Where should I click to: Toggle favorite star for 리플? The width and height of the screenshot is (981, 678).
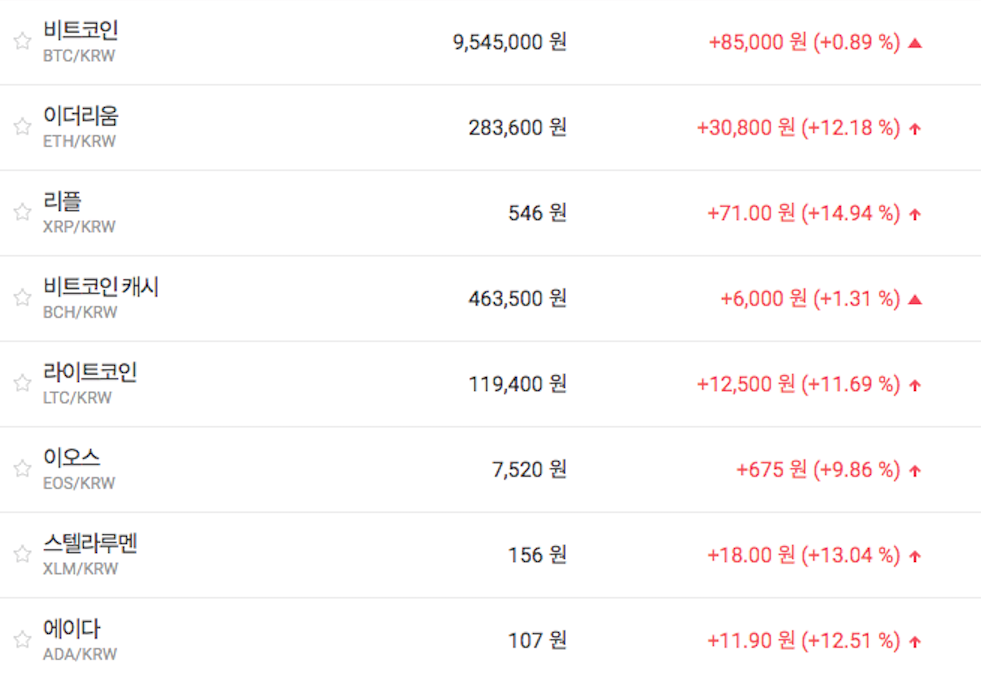click(x=22, y=212)
